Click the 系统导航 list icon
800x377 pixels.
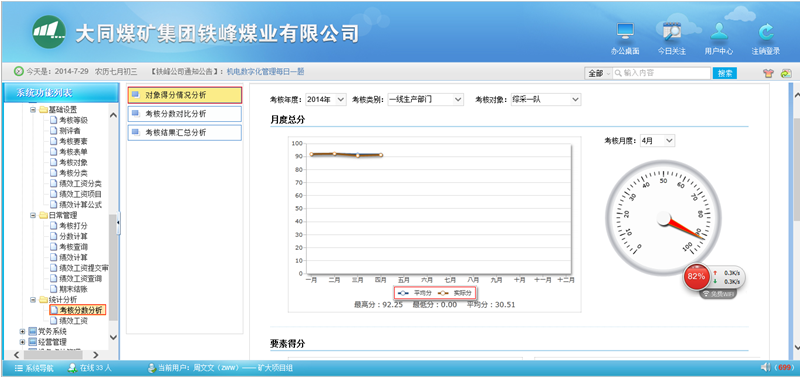[18, 368]
